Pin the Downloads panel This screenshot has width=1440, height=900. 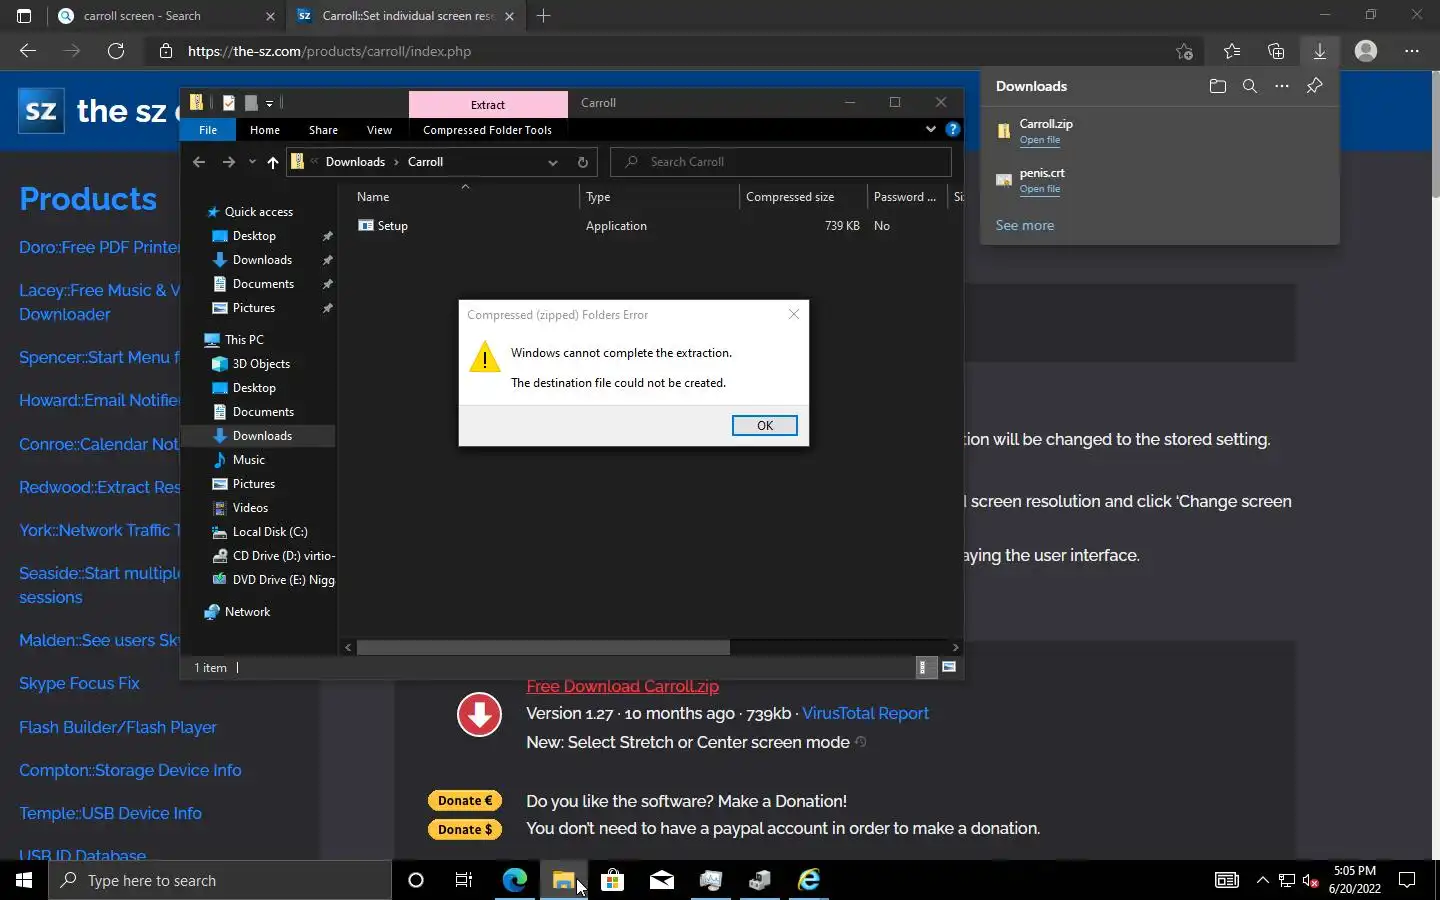click(1314, 86)
